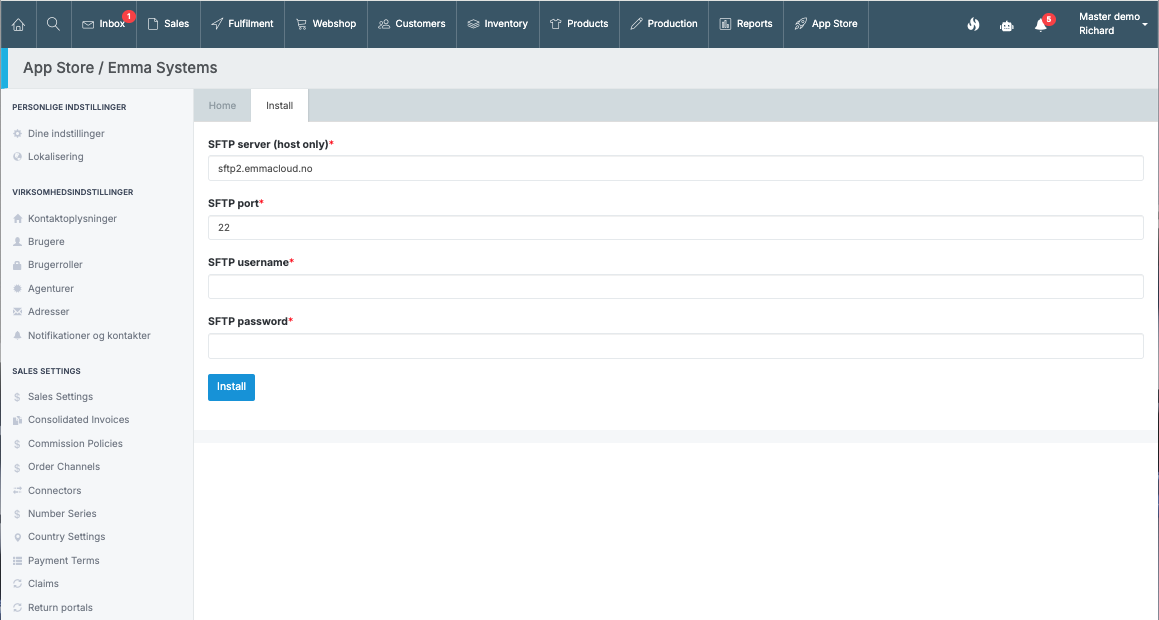Click the dollar icon beside Sales Settings

coord(18,397)
